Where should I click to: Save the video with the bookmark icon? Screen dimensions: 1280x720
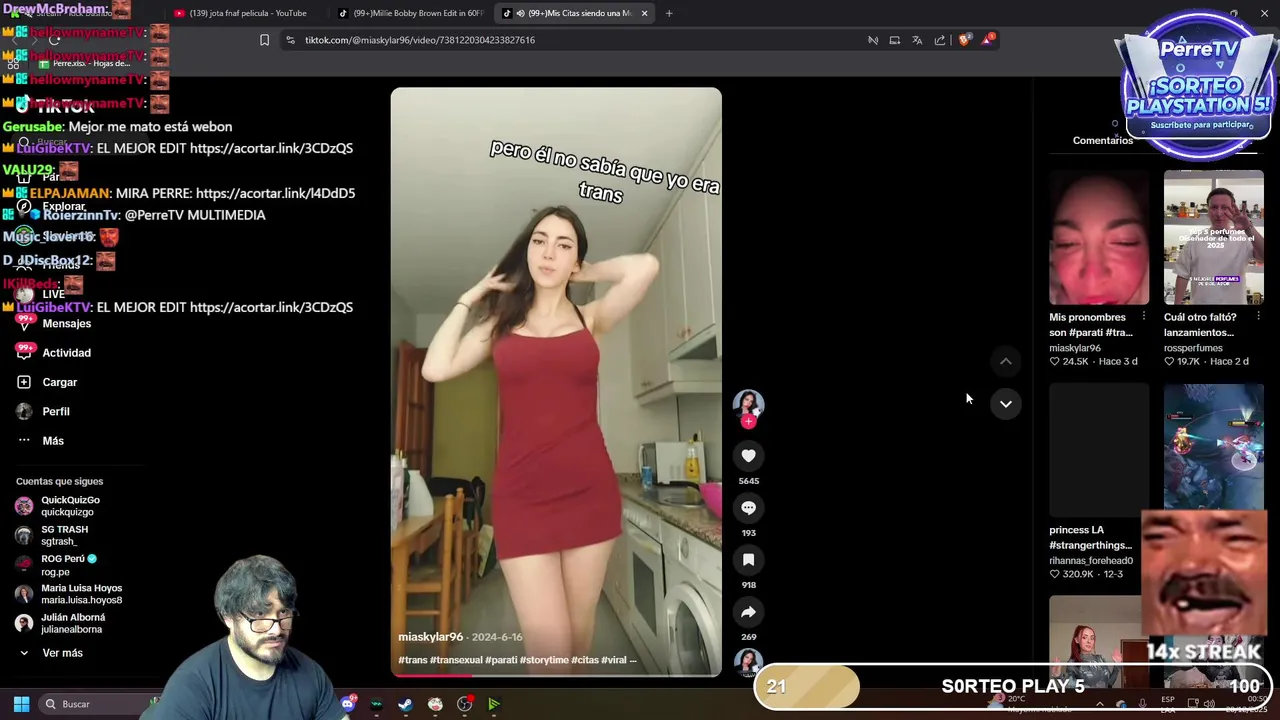[748, 560]
